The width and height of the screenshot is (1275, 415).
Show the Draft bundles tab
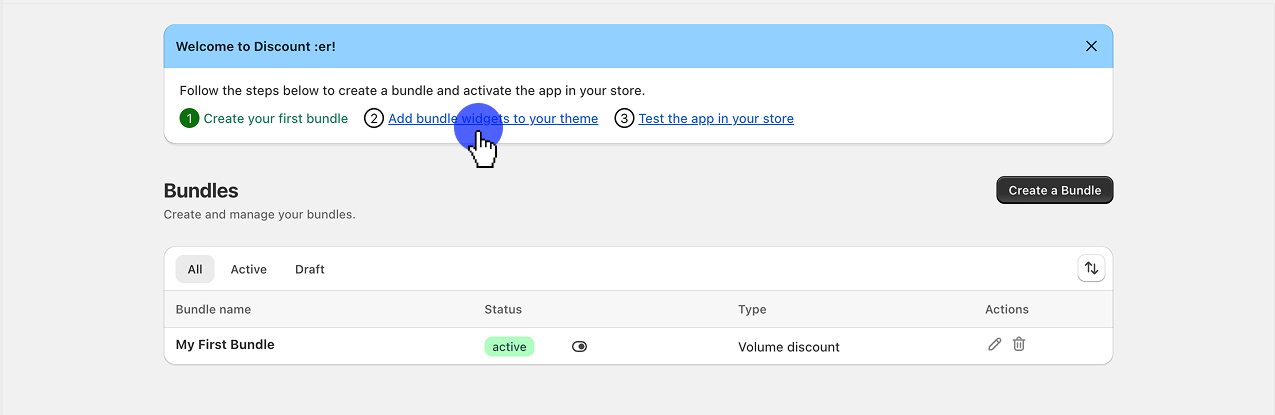click(x=309, y=269)
